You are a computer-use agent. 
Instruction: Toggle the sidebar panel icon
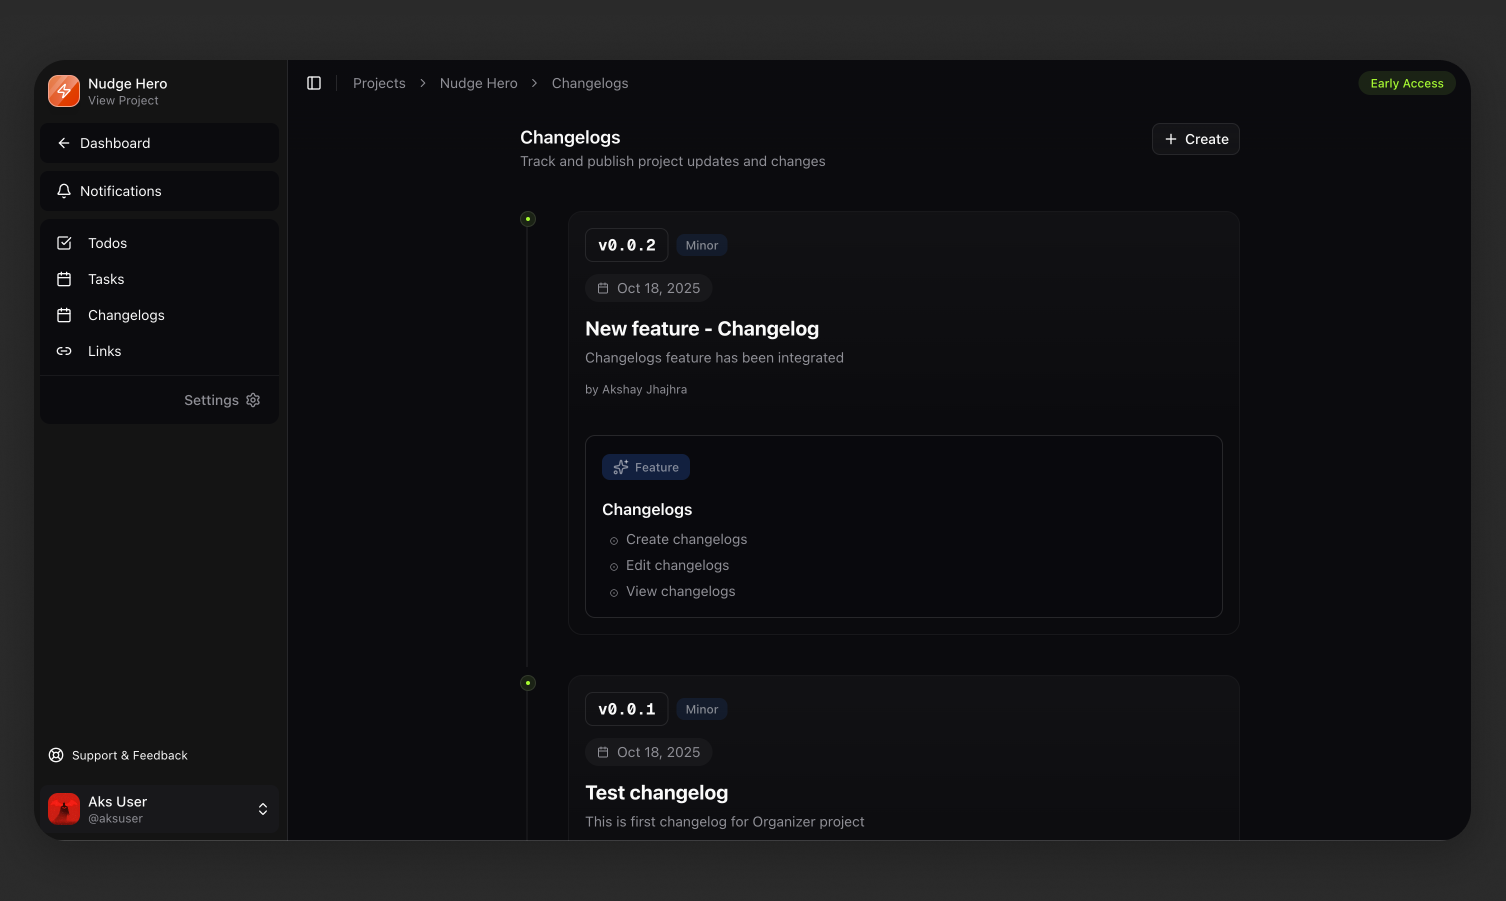314,83
